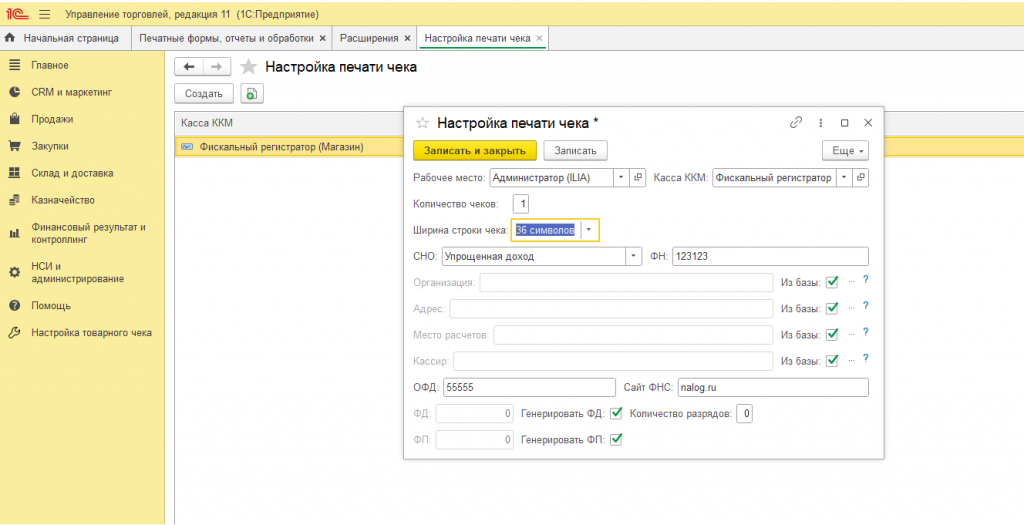Image resolution: width=1024 pixels, height=525 pixels.
Task: Go forward with the right arrow button
Action: pyautogui.click(x=217, y=67)
